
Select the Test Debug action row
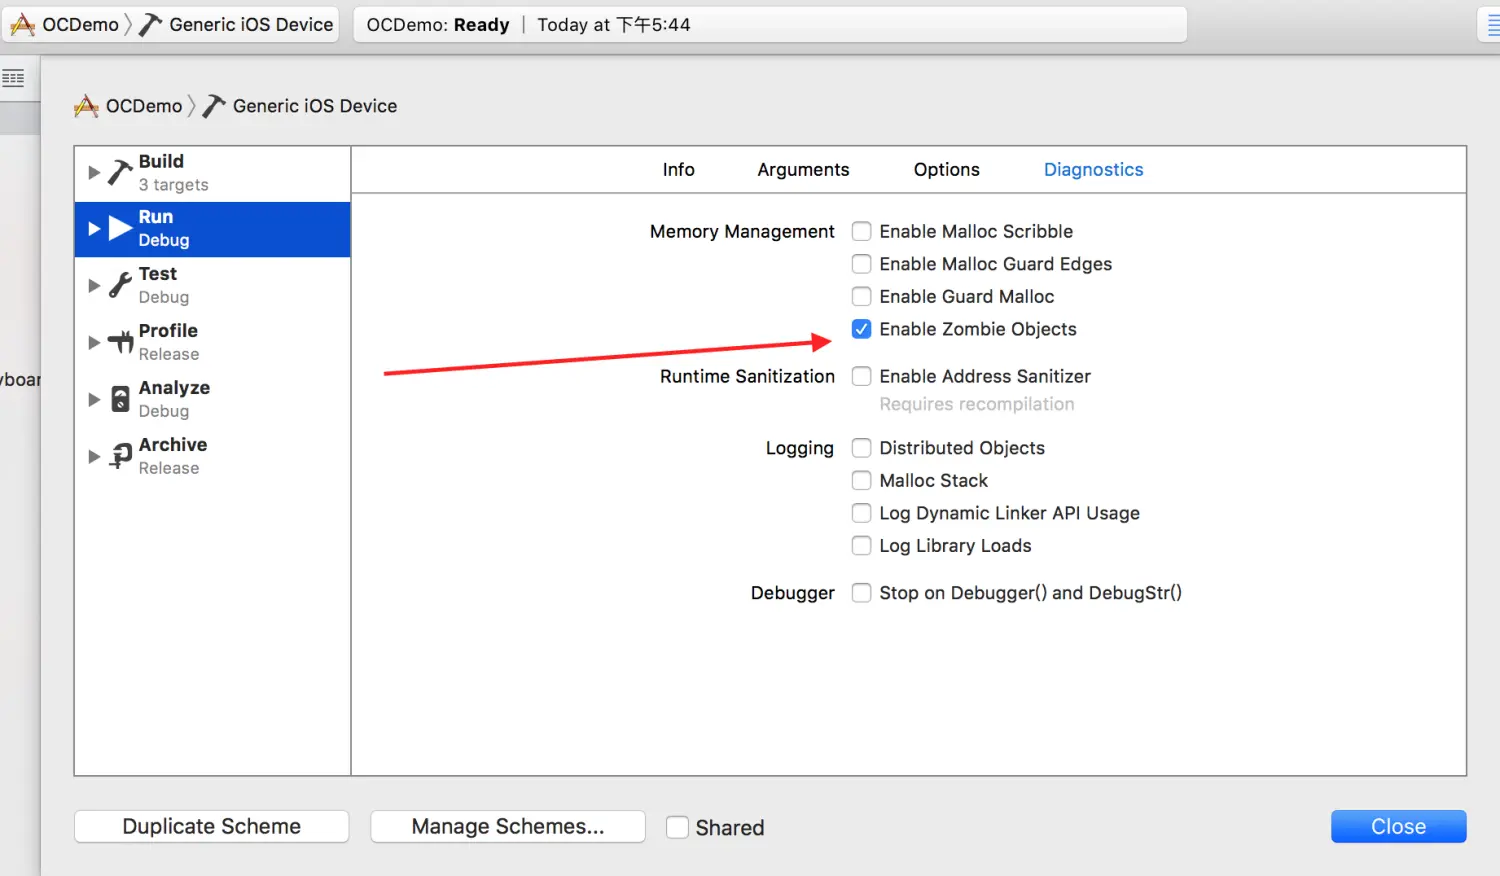click(x=212, y=286)
